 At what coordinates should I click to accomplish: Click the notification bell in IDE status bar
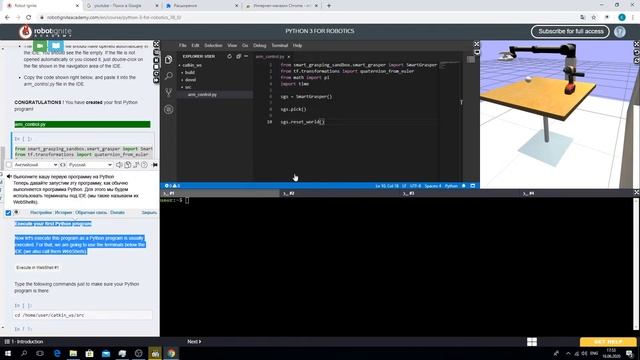464,186
